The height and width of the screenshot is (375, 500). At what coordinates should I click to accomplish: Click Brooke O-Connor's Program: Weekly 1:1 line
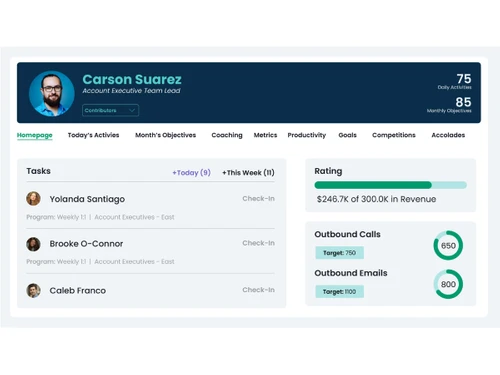click(100, 262)
